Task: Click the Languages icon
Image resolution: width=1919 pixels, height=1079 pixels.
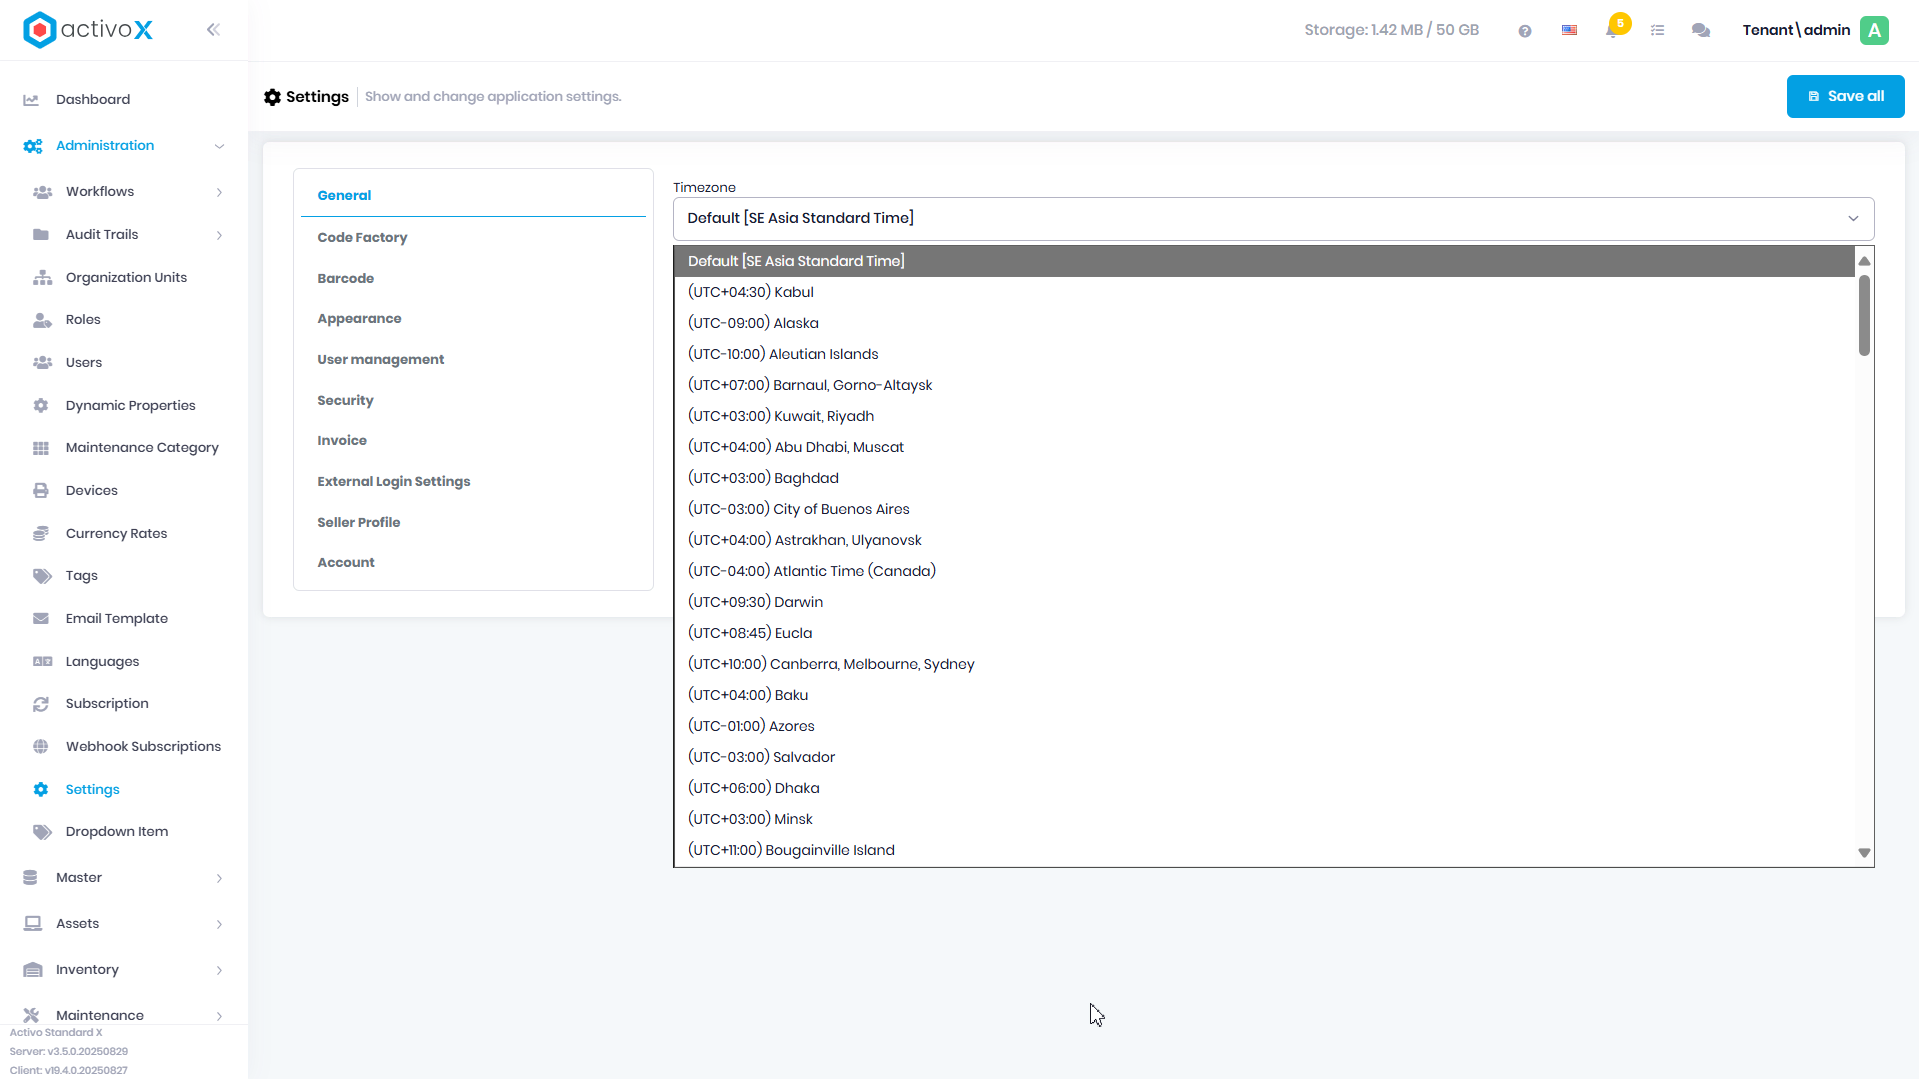Action: (42, 662)
